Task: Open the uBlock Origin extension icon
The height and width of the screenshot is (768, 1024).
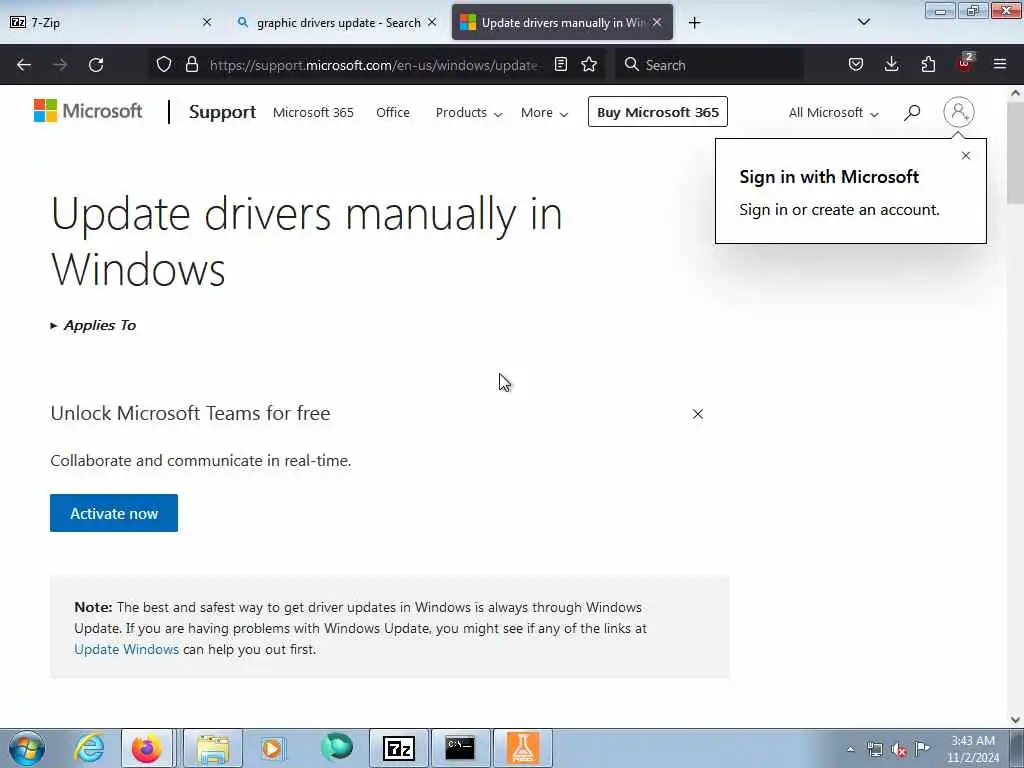Action: (x=965, y=63)
